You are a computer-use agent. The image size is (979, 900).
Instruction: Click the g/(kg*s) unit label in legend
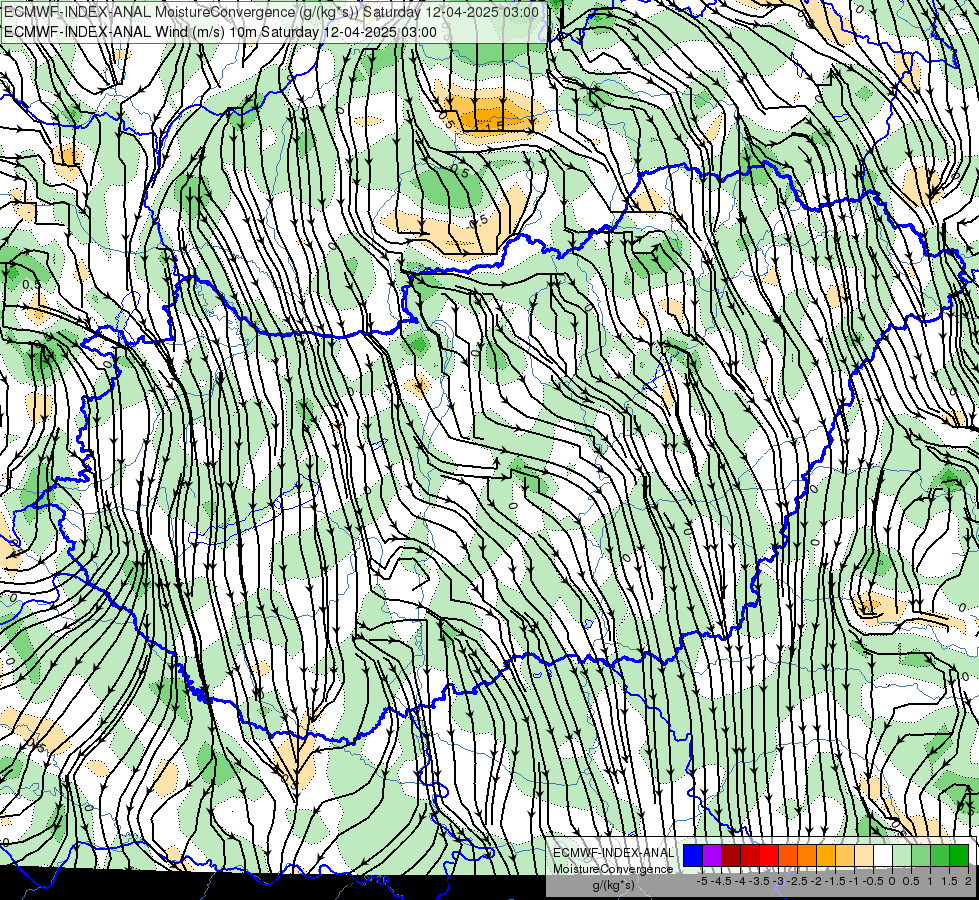(613, 886)
